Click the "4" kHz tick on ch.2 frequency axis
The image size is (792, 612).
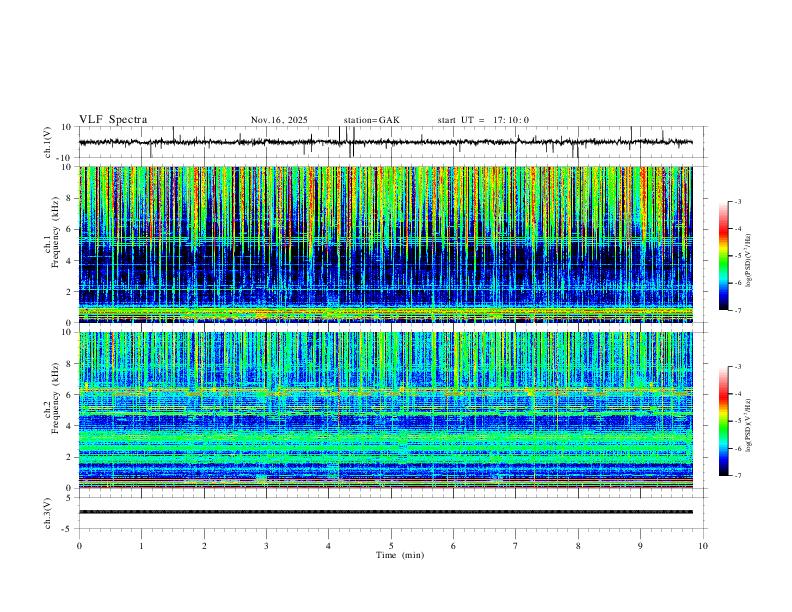click(x=71, y=426)
